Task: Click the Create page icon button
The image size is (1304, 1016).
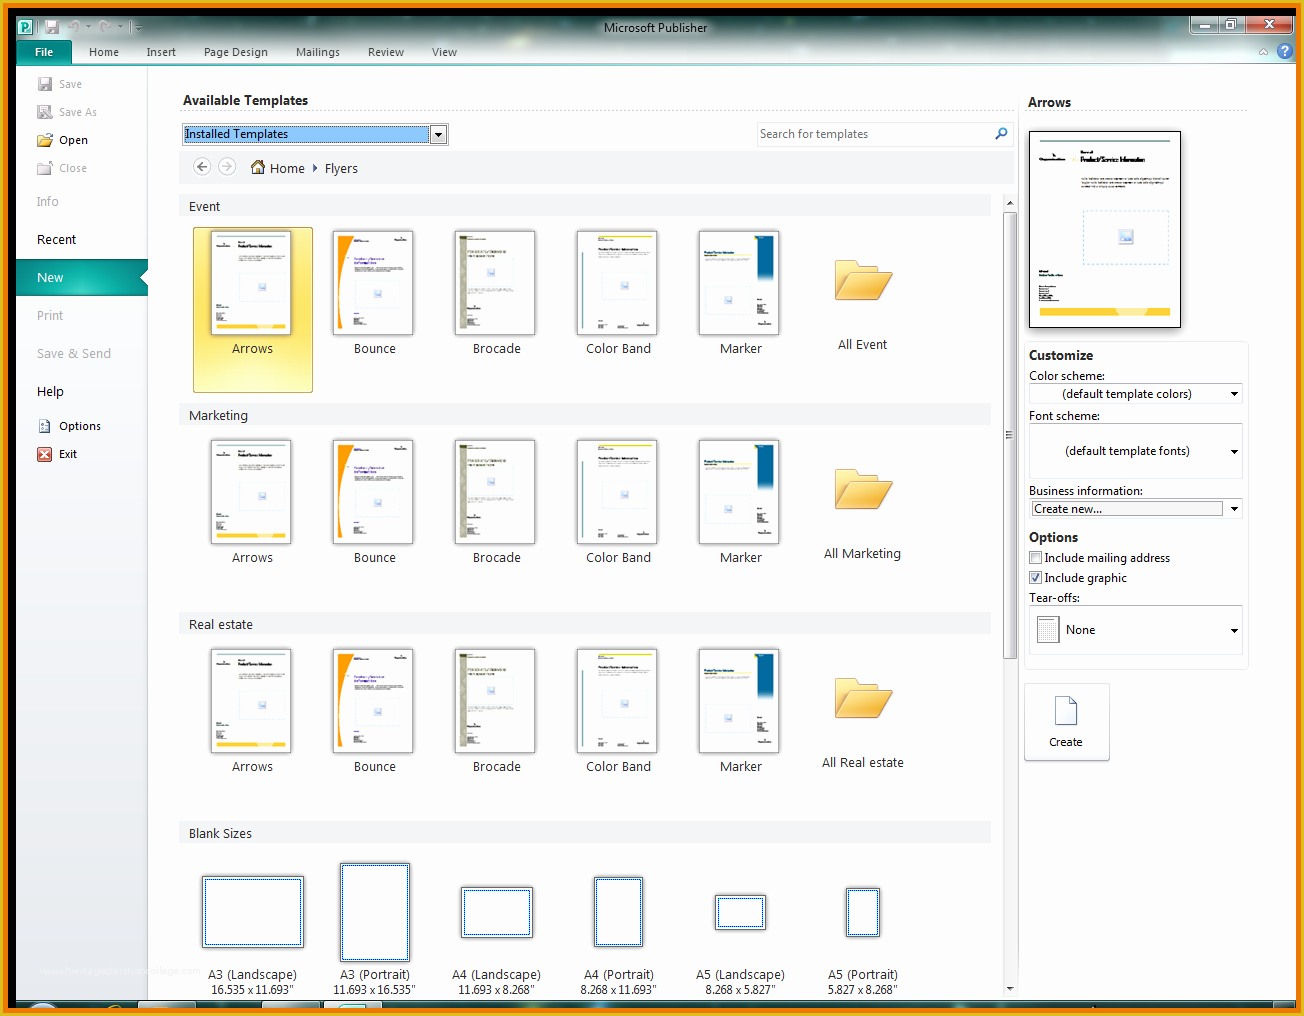Action: pos(1066,722)
